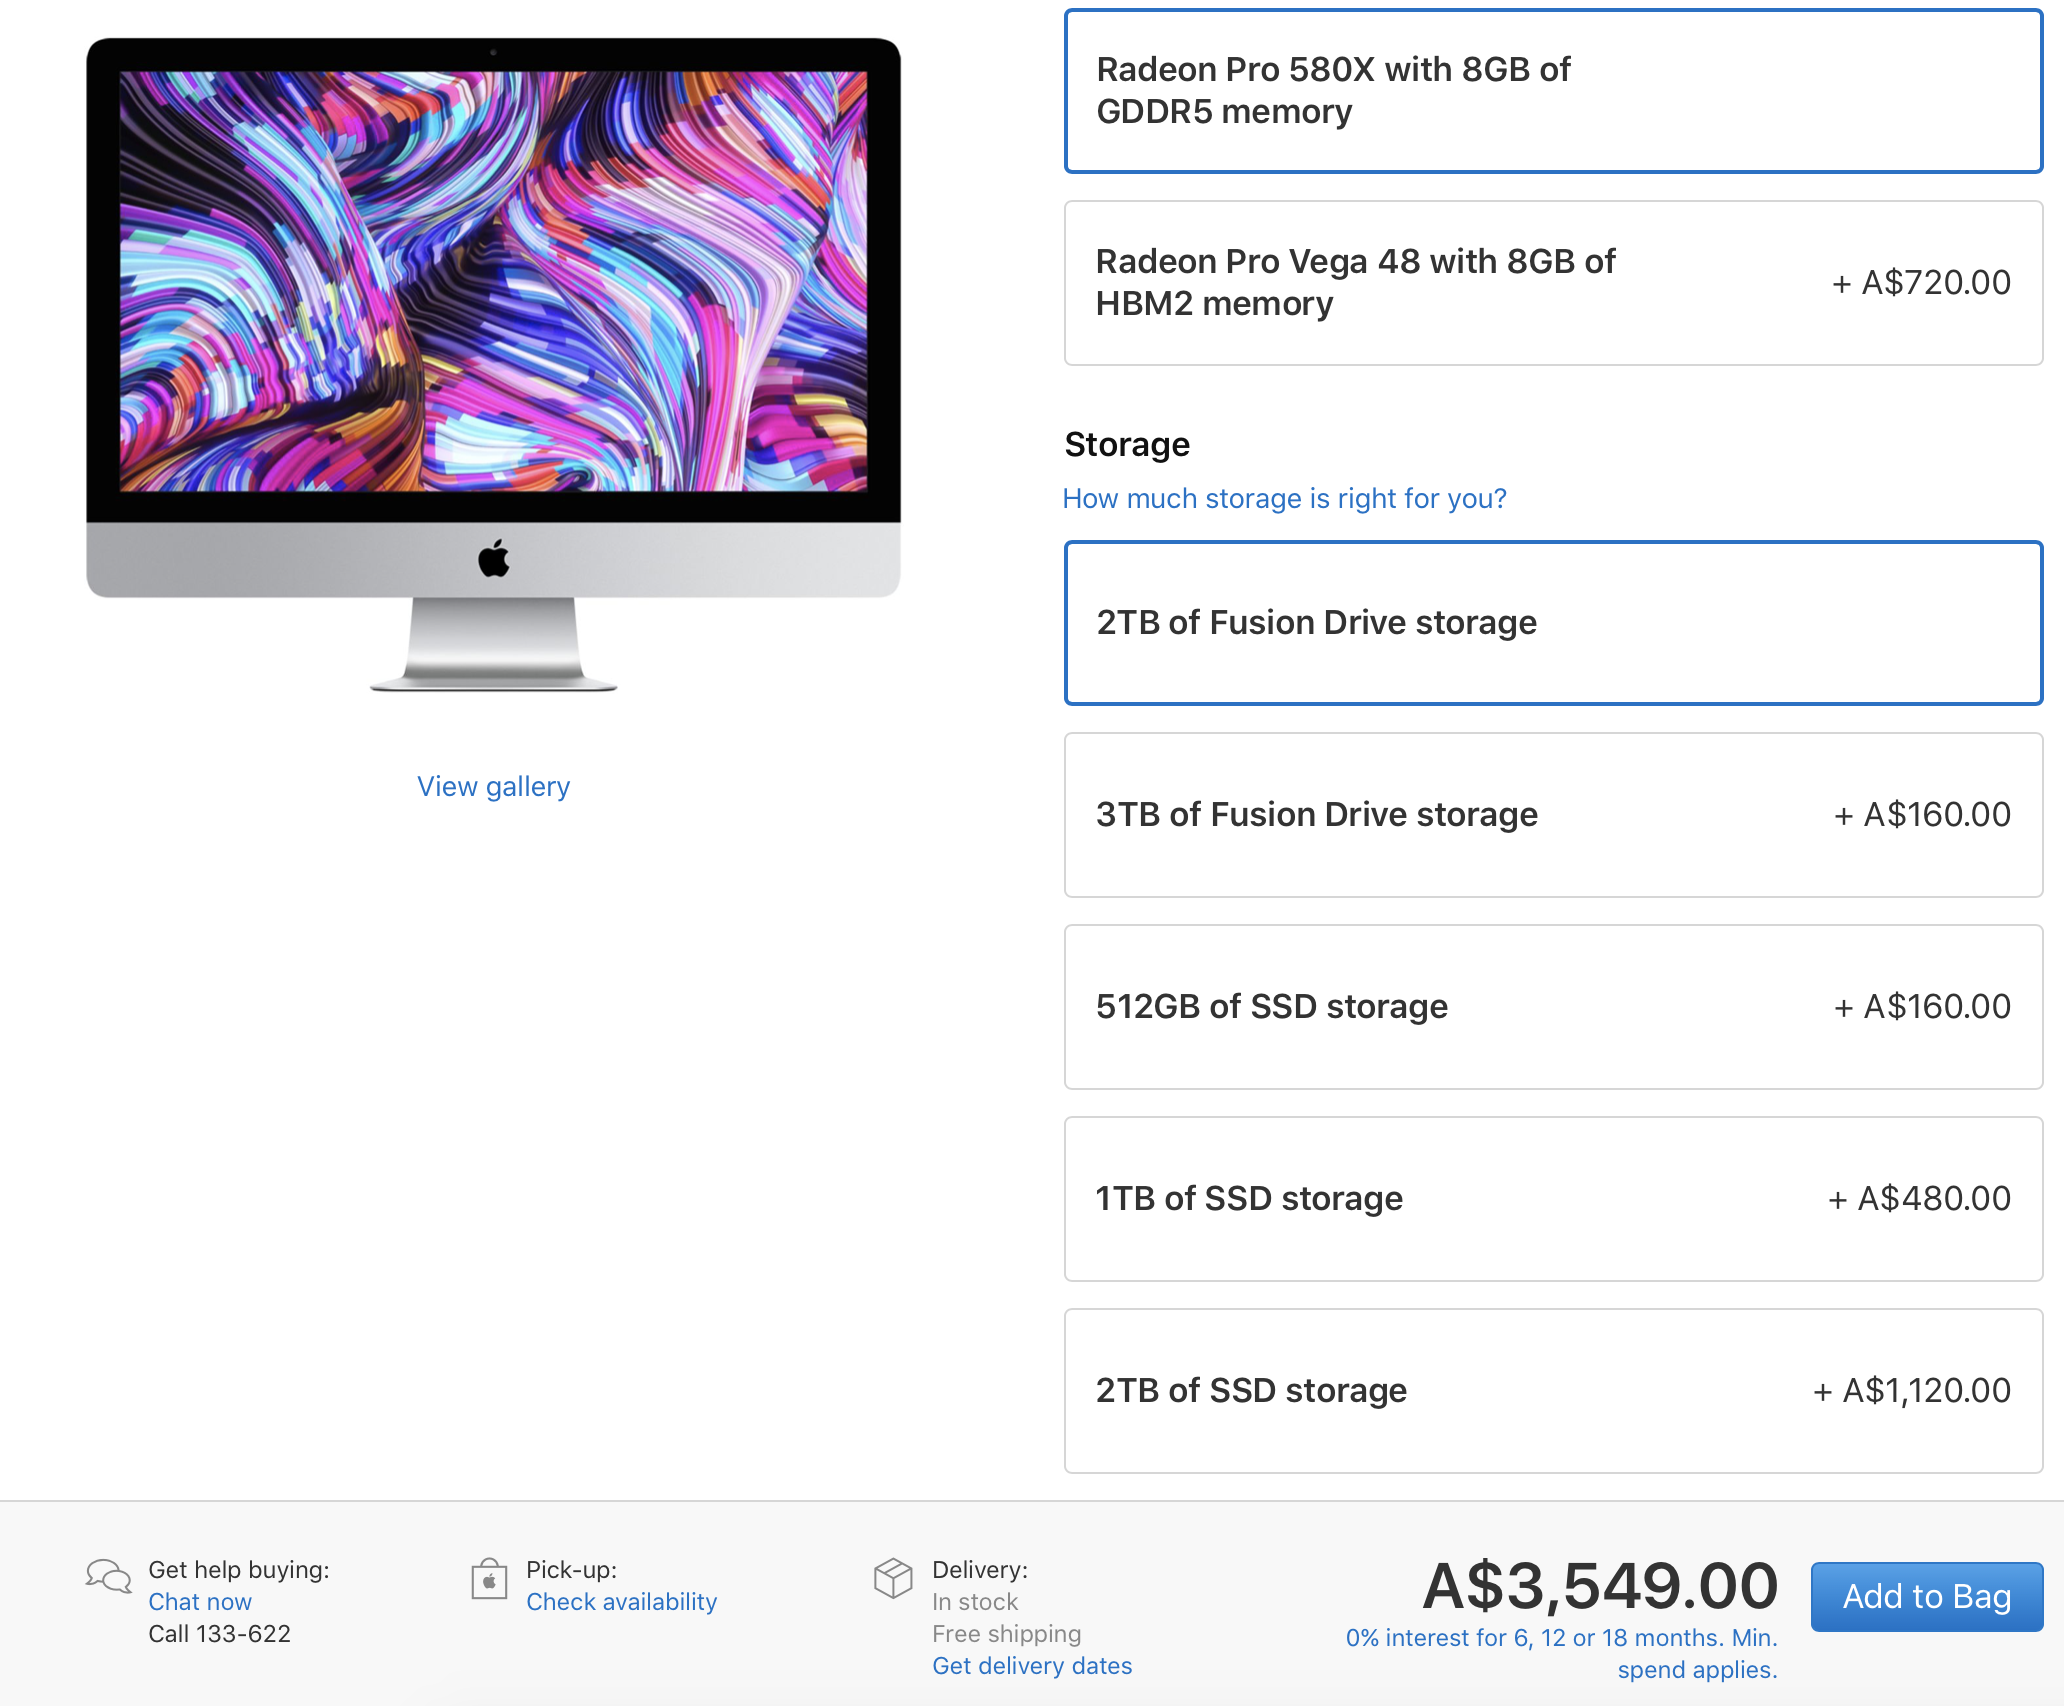Select 2TB of Fusion Drive storage

[x=1553, y=623]
